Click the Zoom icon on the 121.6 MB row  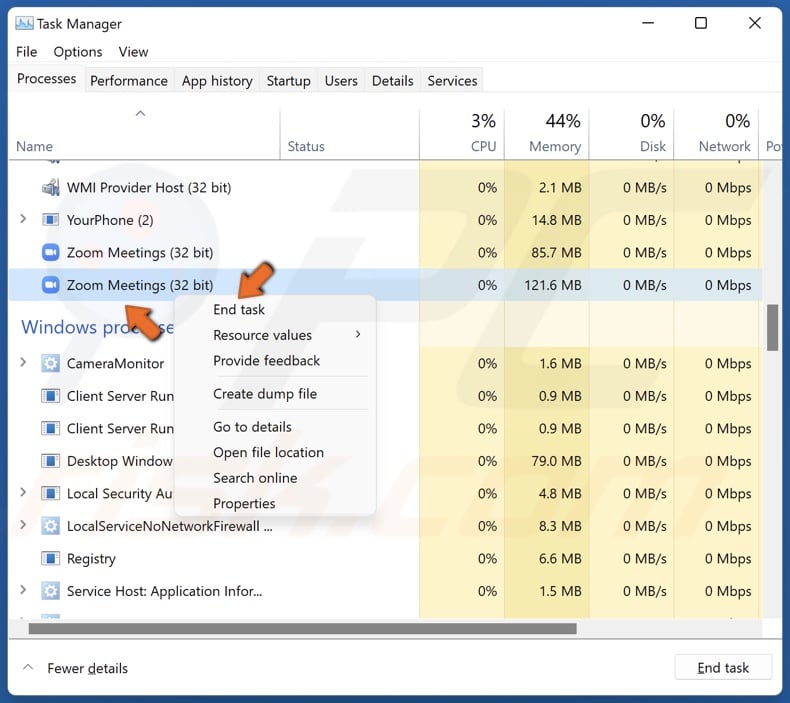click(x=50, y=285)
